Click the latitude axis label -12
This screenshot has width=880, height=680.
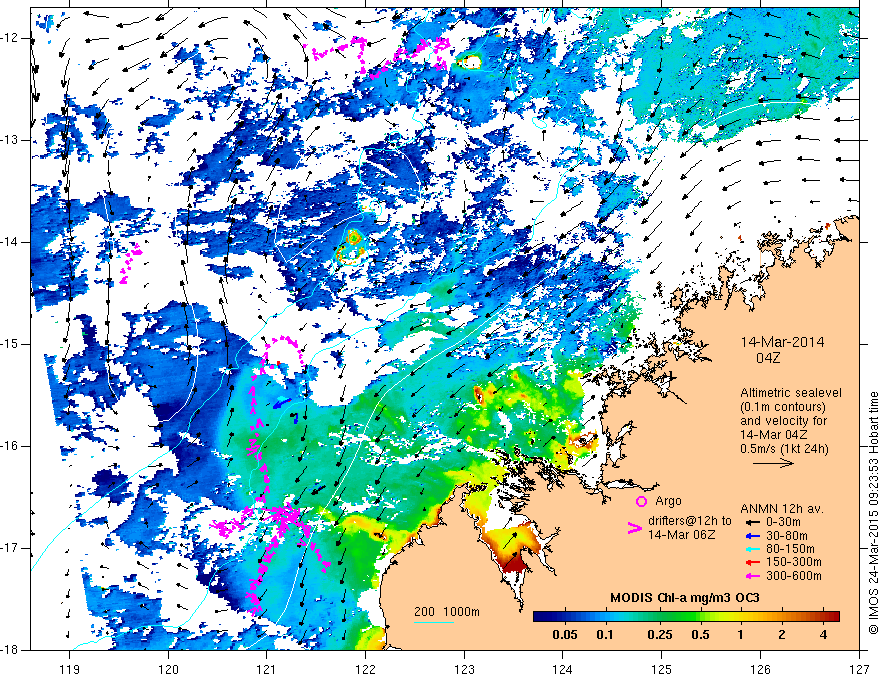pos(10,38)
